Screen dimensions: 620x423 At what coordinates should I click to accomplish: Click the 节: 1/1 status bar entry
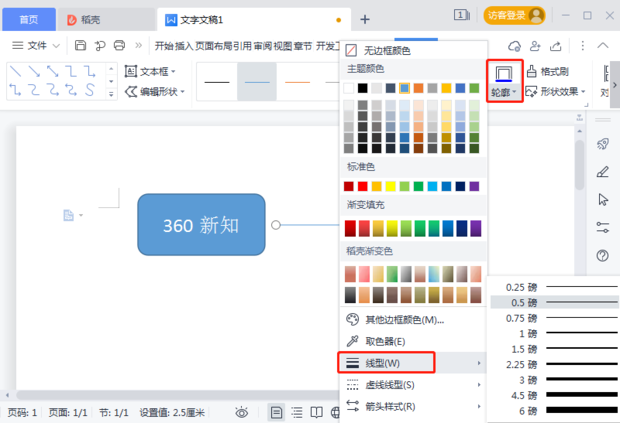(113, 413)
